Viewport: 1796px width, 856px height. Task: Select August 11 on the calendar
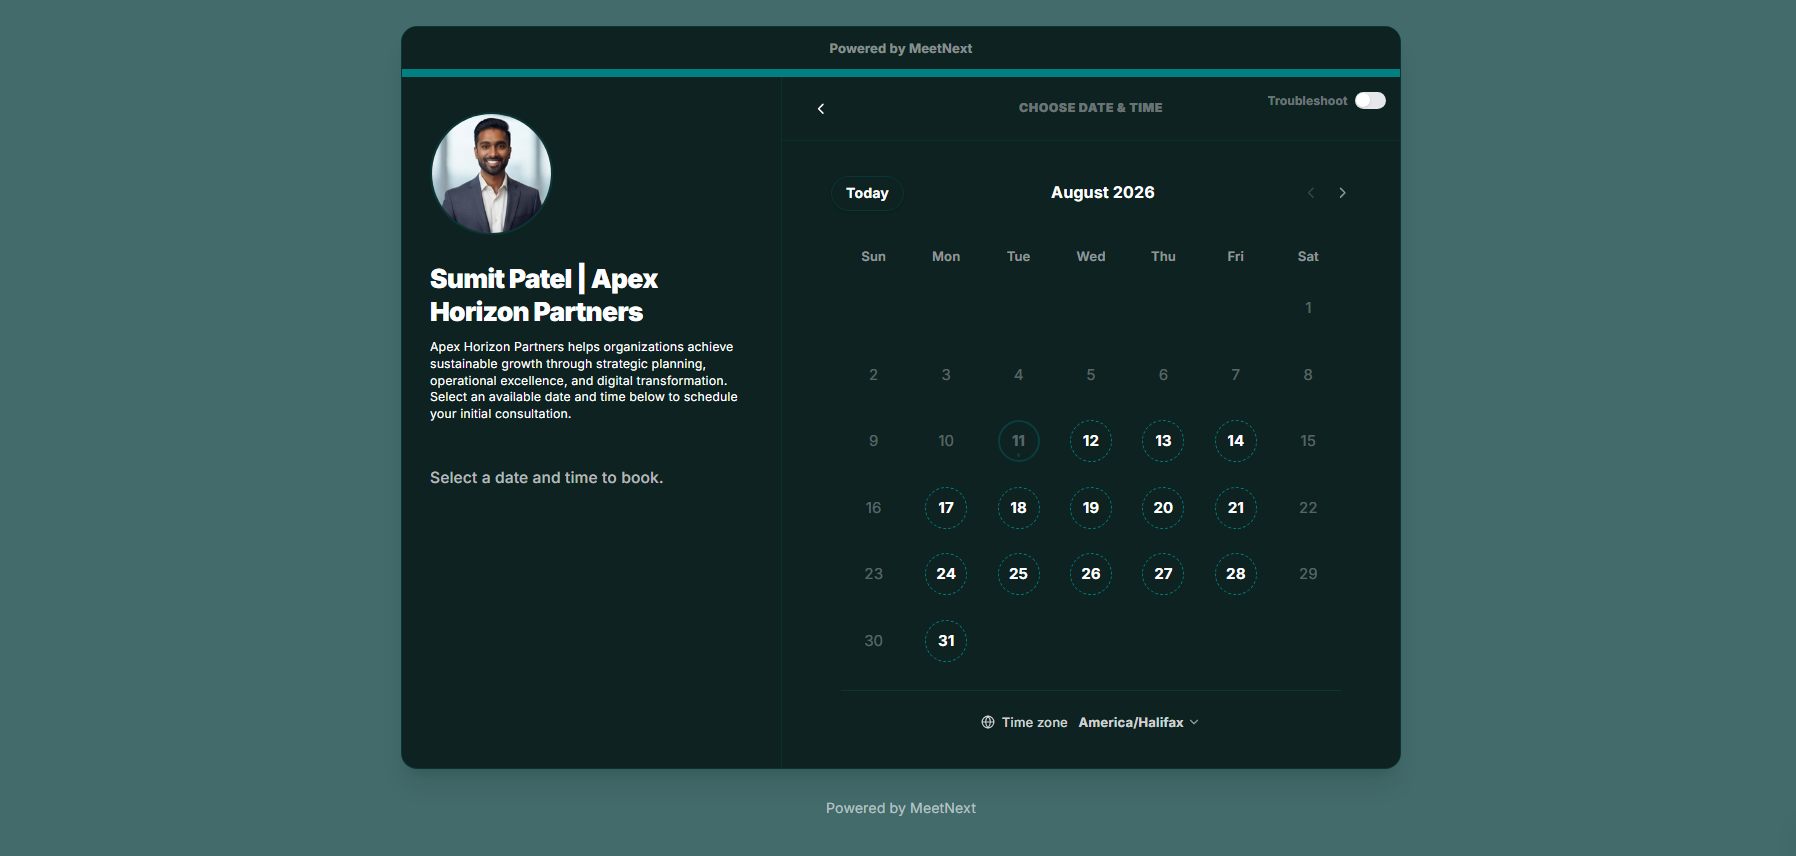1018,441
